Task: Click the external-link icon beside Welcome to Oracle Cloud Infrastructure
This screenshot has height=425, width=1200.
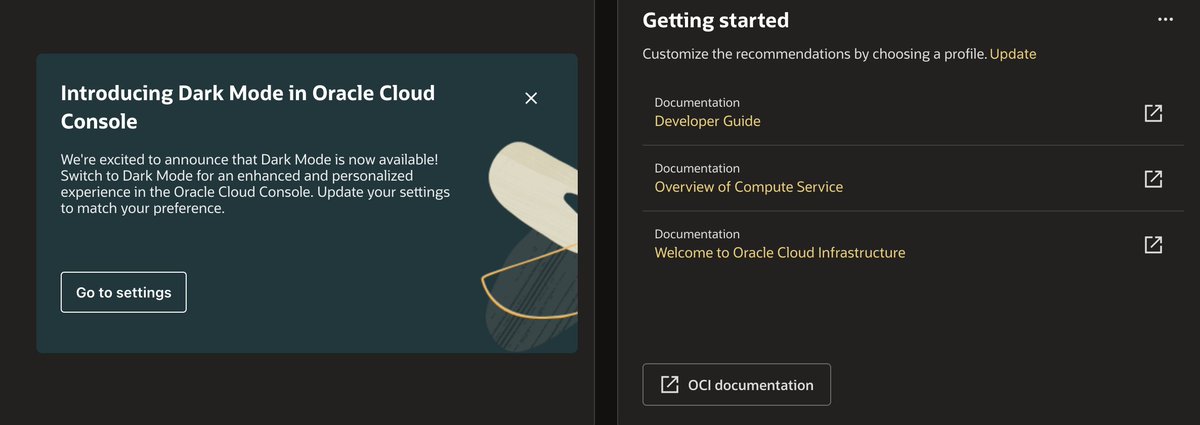Action: tap(1152, 244)
